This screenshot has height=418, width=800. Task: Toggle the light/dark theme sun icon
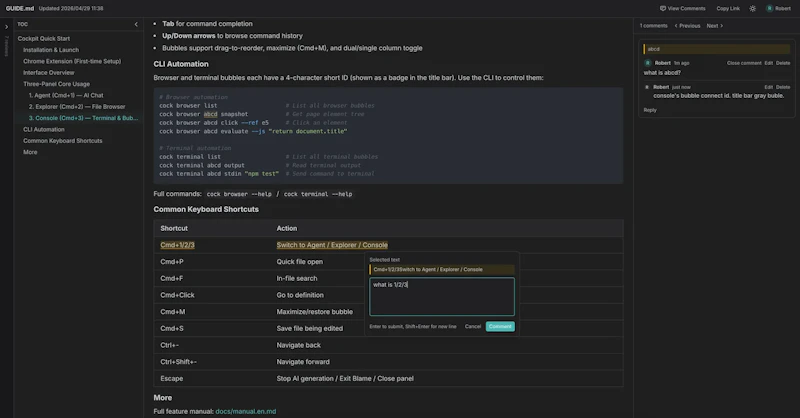753,9
